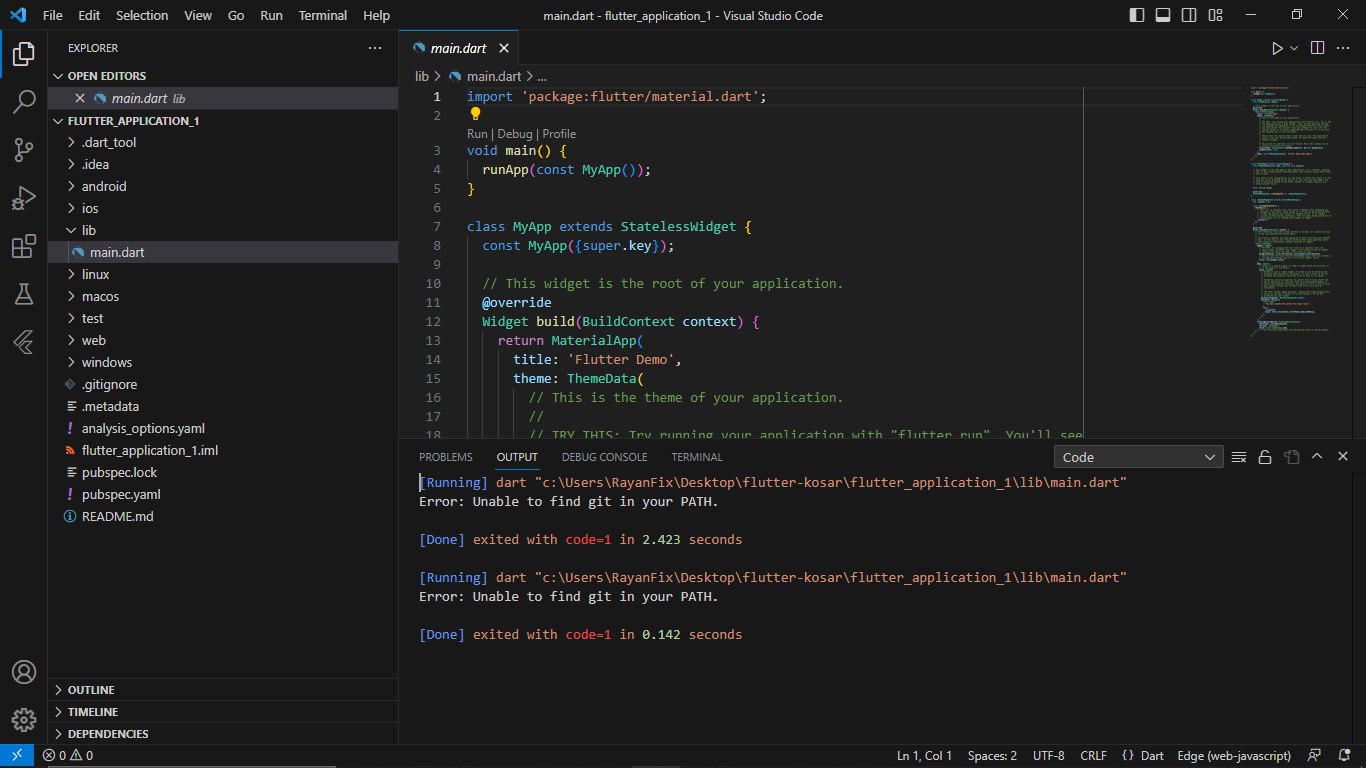Toggle the primary side bar visibility
This screenshot has width=1366, height=768.
pyautogui.click(x=1137, y=15)
